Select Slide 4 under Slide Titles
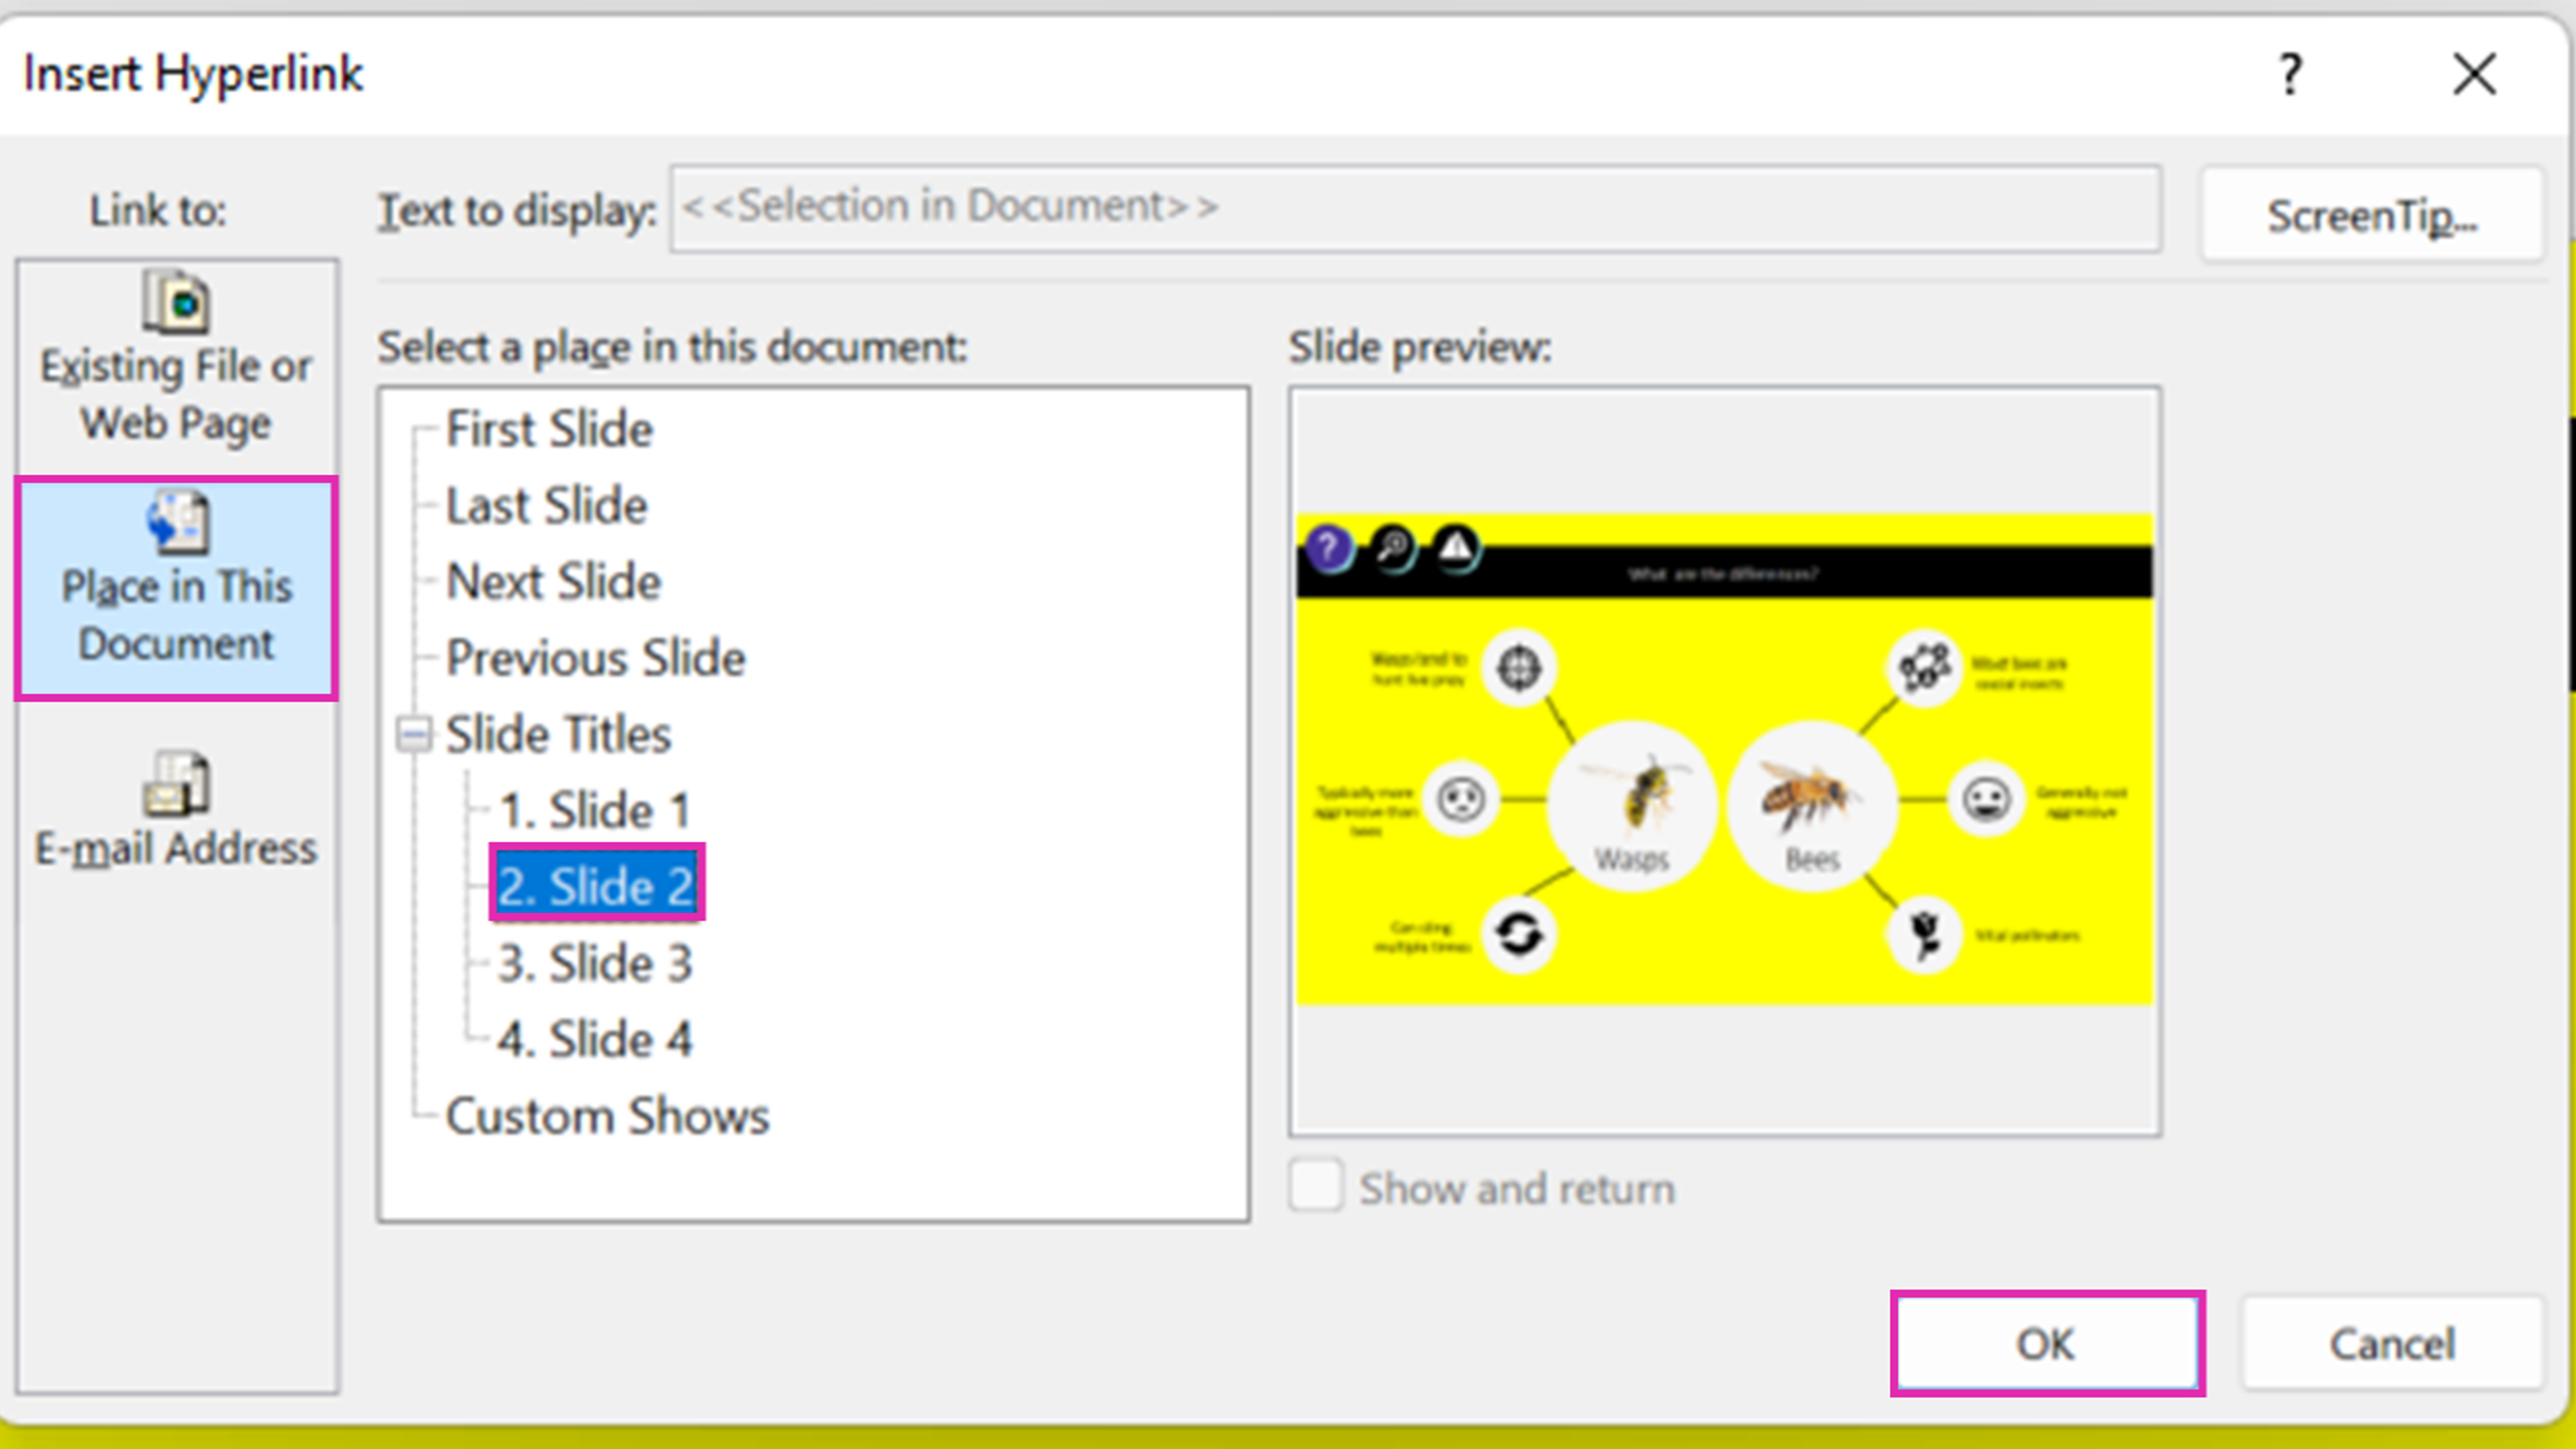Viewport: 2576px width, 1449px height. (597, 1038)
